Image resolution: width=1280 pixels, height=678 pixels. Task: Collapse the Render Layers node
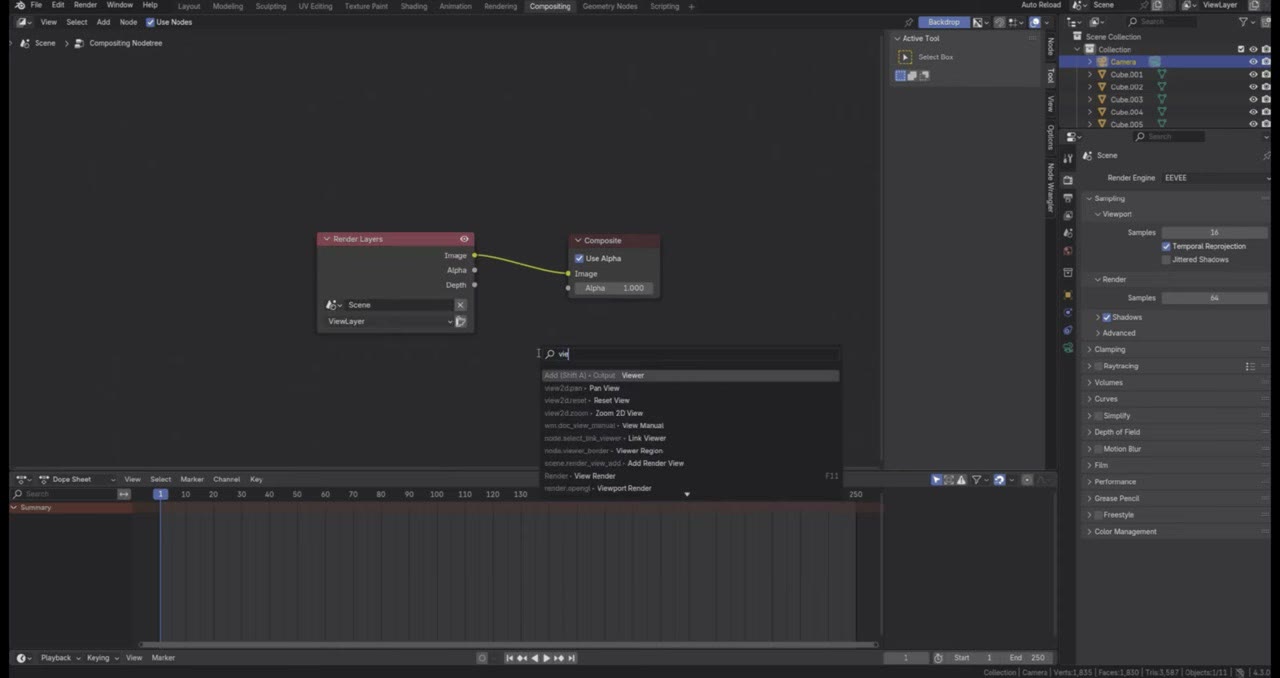click(326, 239)
